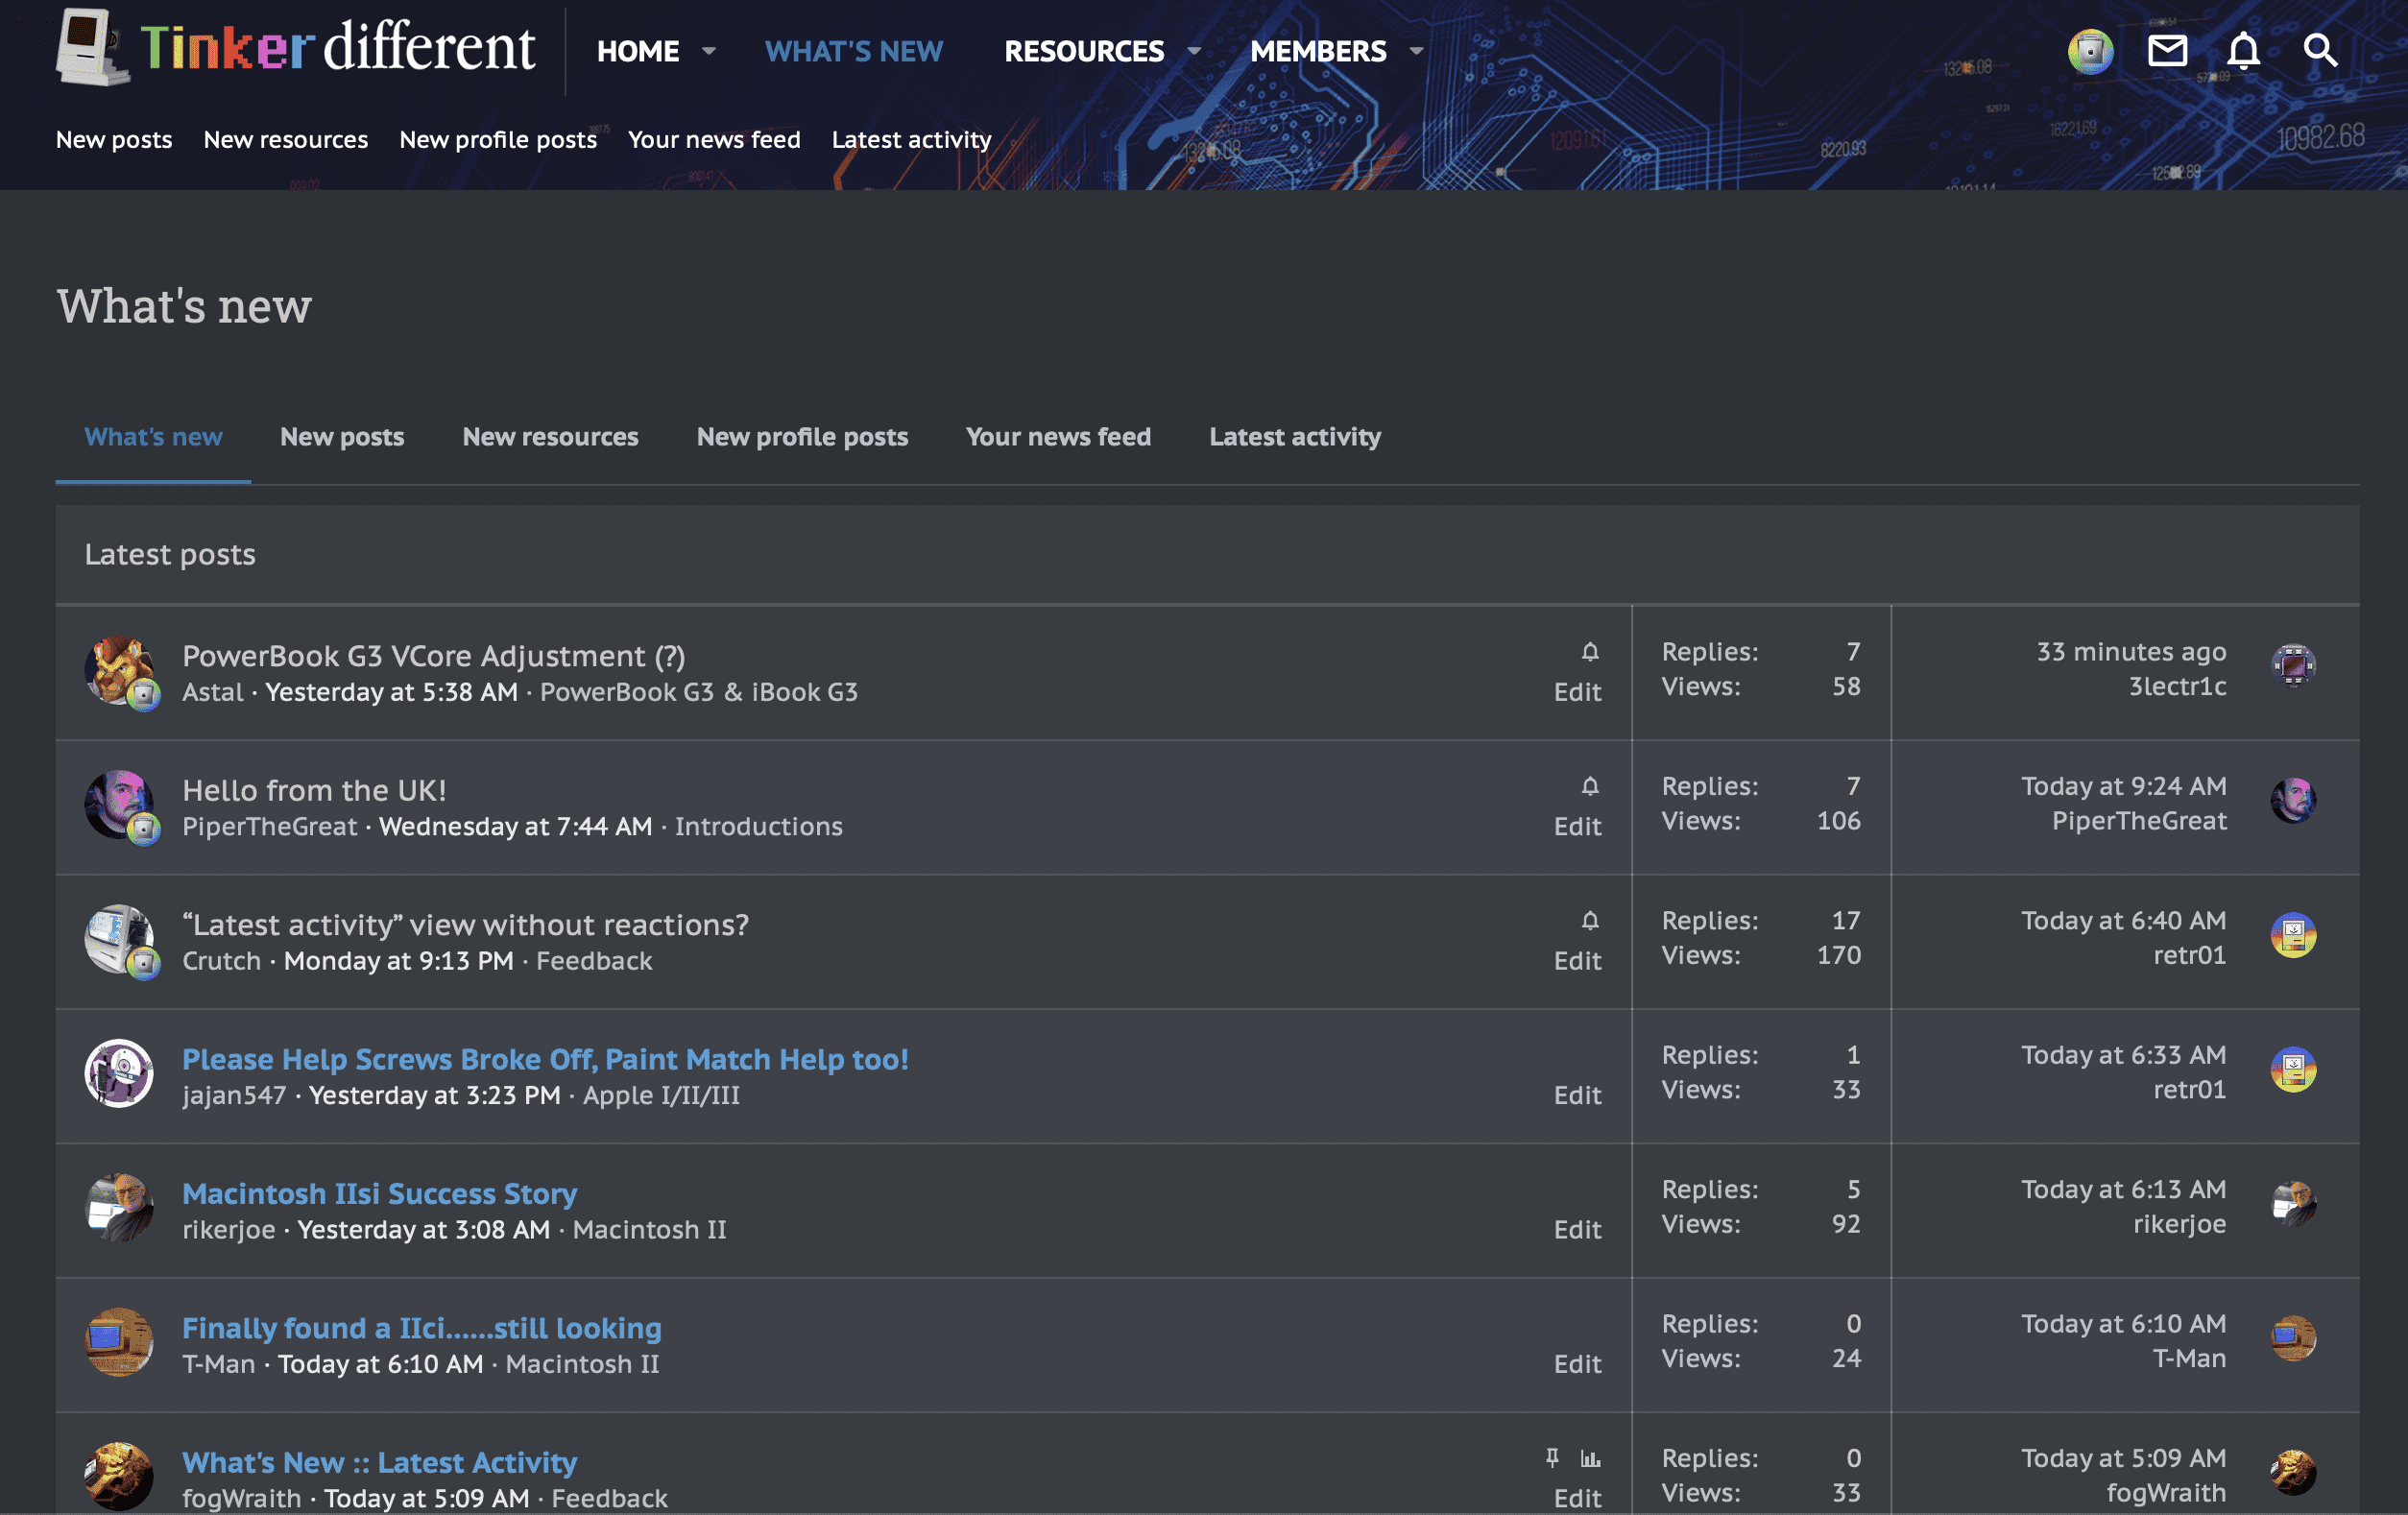Open Finally found a IIci thread
Viewport: 2408px width, 1515px height.
(x=421, y=1328)
